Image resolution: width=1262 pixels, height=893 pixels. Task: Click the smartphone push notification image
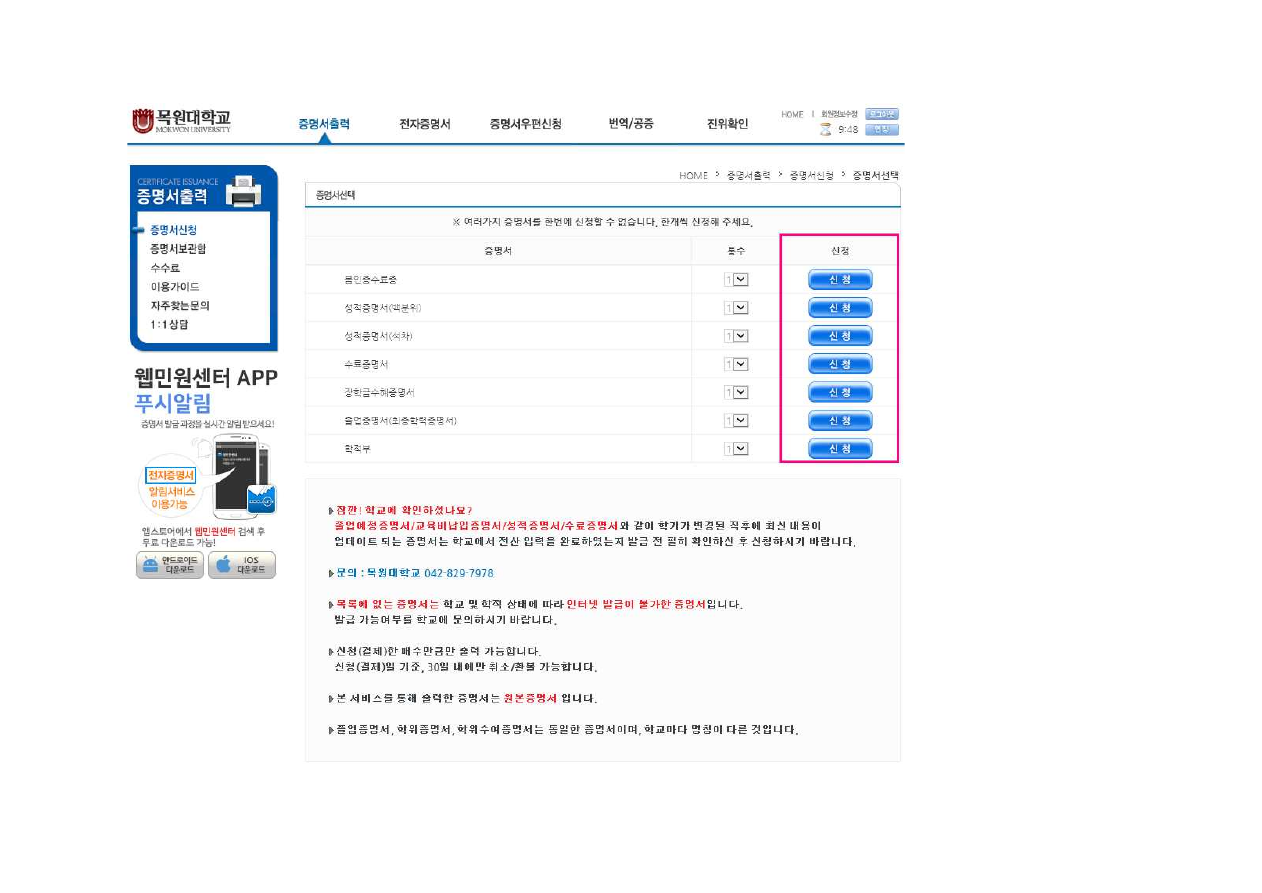click(243, 474)
